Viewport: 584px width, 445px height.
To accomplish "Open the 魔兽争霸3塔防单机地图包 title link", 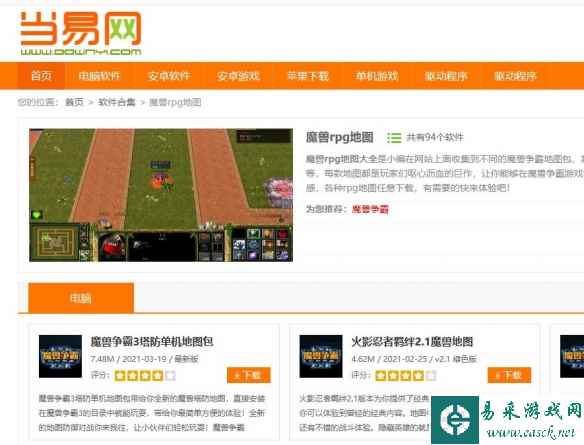I will (152, 341).
